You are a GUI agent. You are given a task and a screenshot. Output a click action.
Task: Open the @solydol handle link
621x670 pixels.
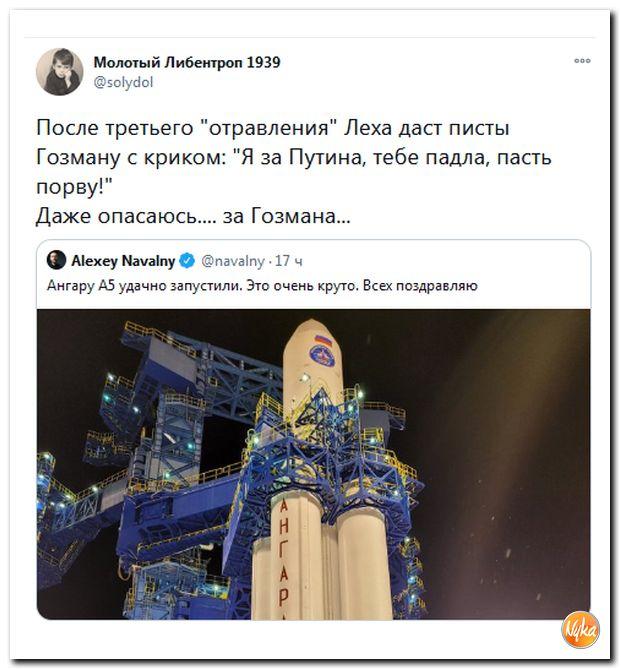click(x=123, y=82)
